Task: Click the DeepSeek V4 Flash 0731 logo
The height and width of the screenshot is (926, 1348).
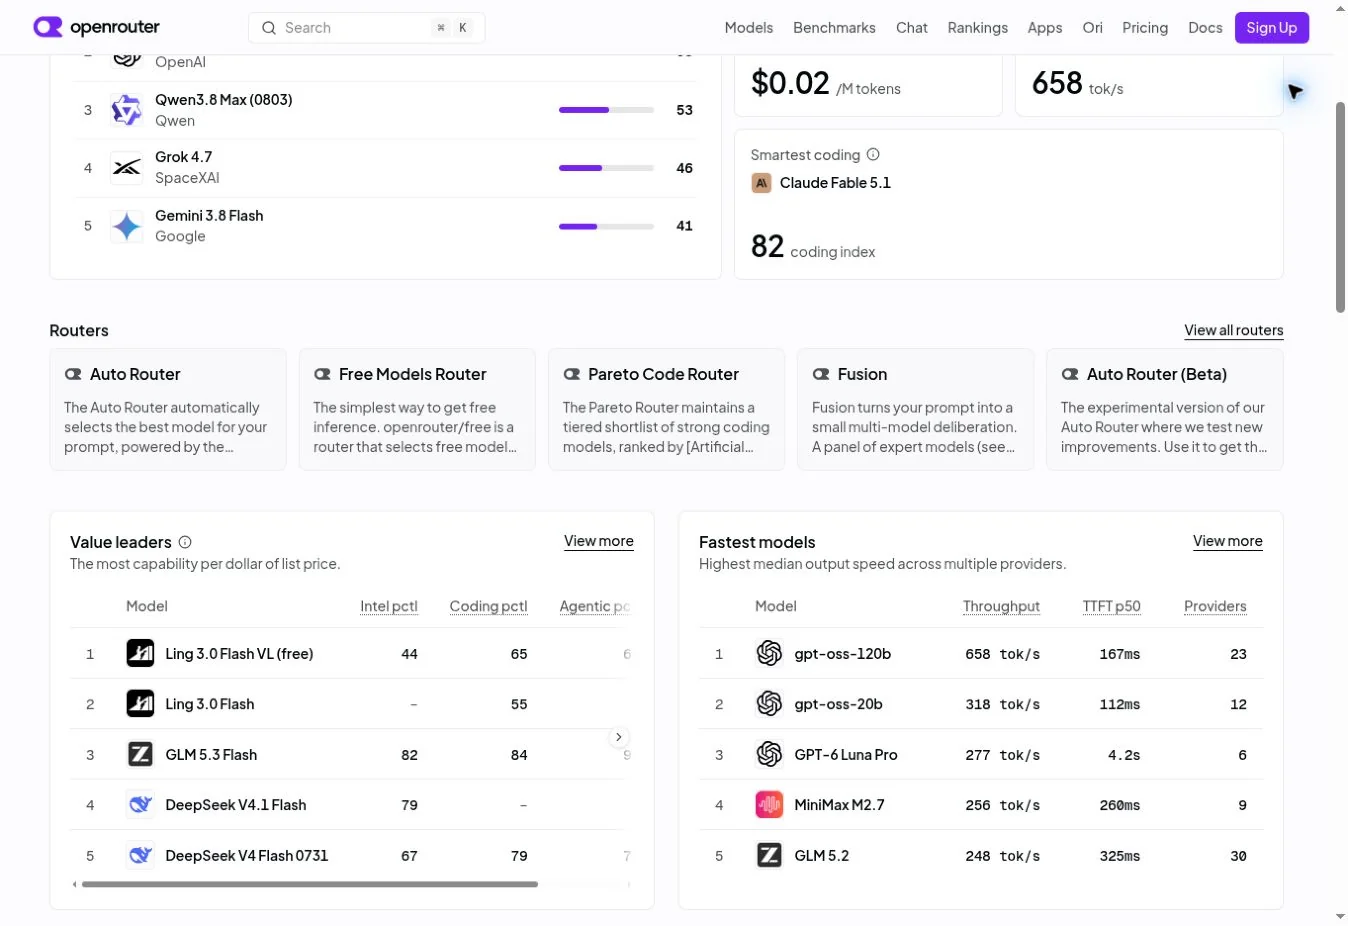Action: tap(140, 855)
